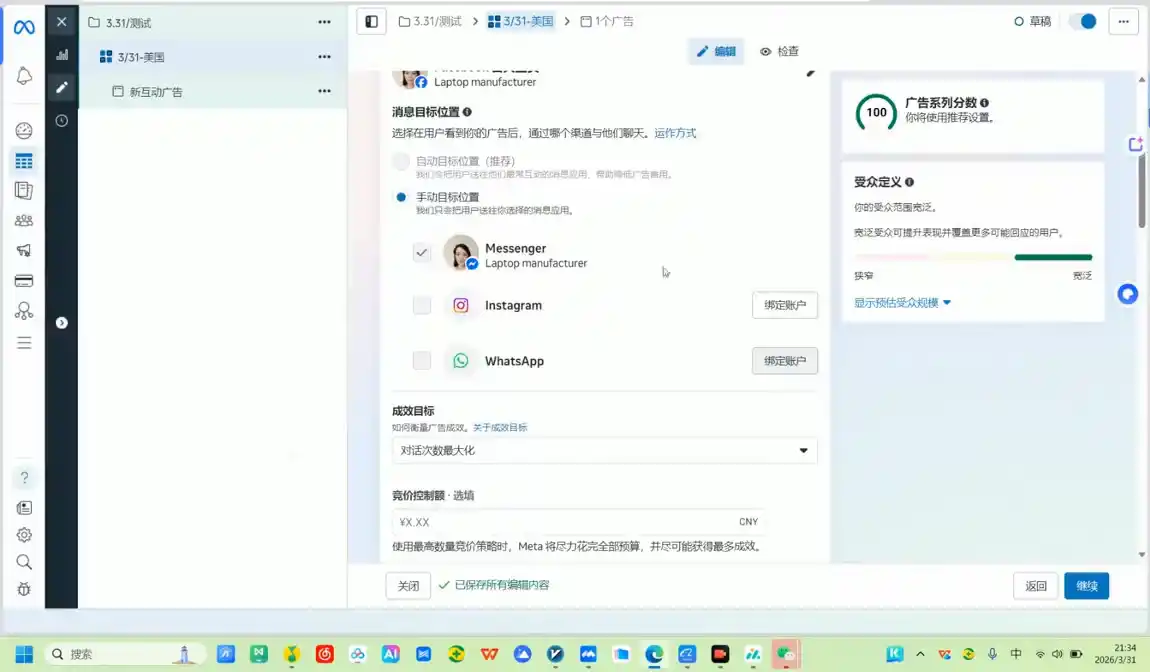This screenshot has height=672, width=1150.
Task: Show info for 受众定义
Action: pyautogui.click(x=909, y=182)
